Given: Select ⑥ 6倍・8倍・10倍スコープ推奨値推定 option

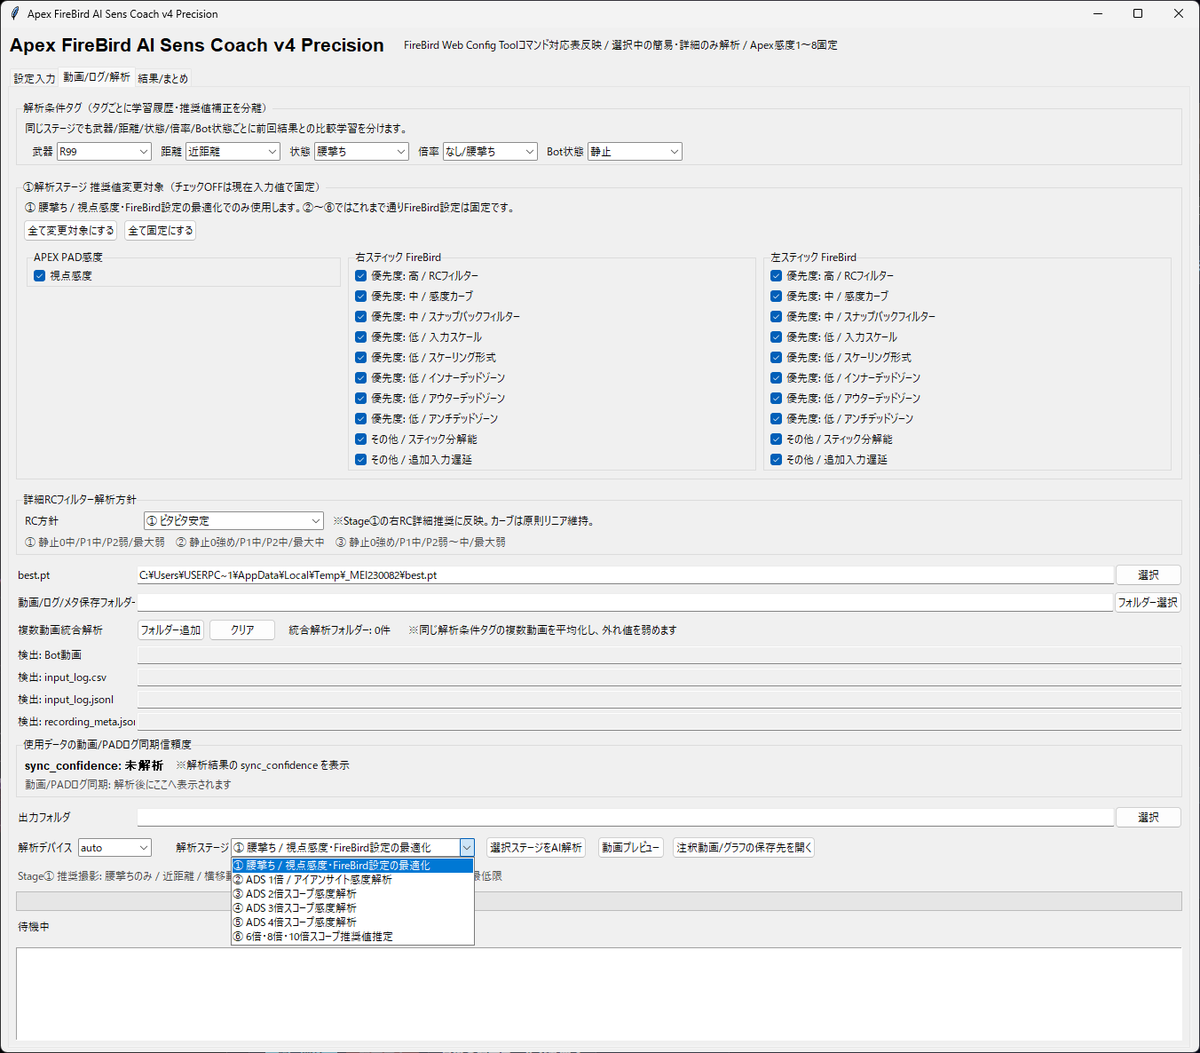Looking at the screenshot, I should [352, 936].
